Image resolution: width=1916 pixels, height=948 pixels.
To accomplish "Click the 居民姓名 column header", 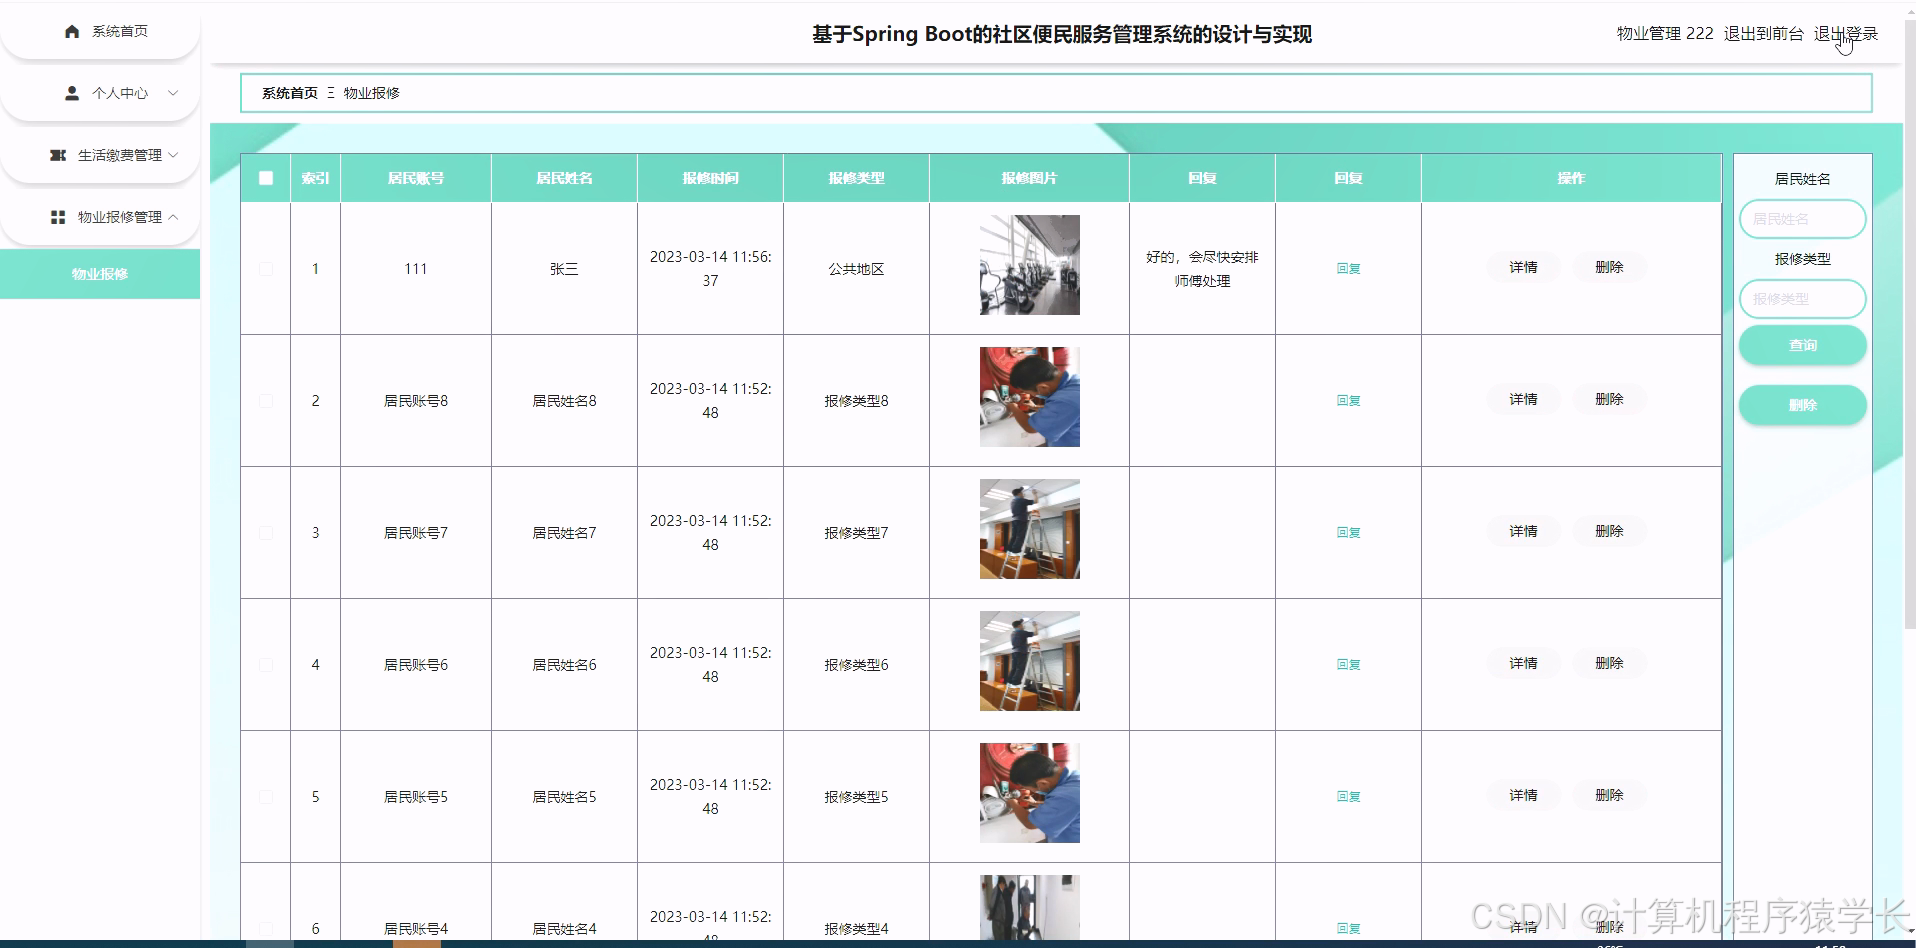I will coord(564,178).
